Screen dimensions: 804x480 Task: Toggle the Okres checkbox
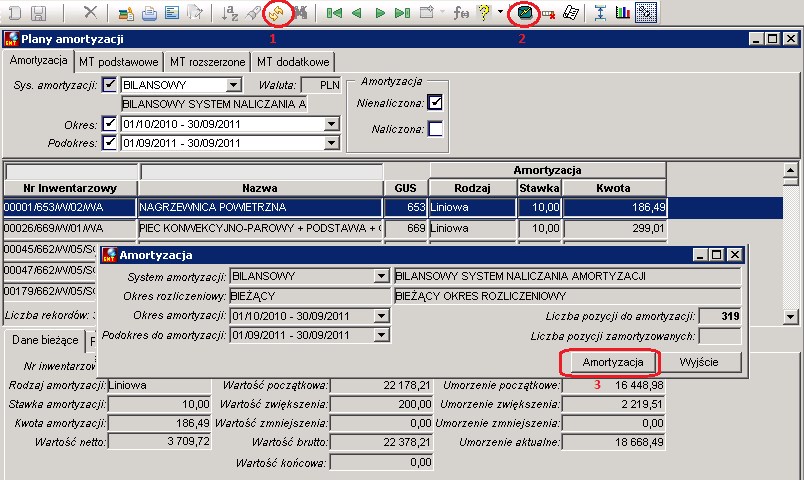point(109,124)
